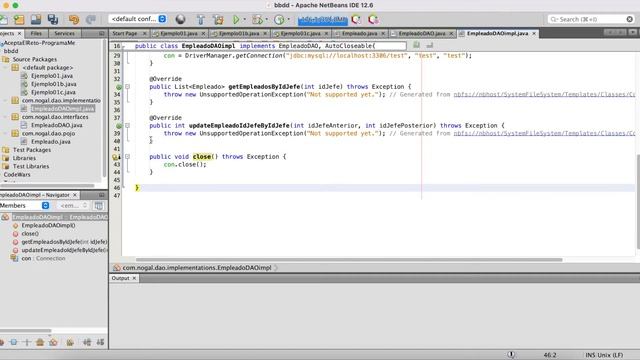Toggle Fully Qualified Names in Navigator
This screenshot has height=360, width=640.
(70, 342)
